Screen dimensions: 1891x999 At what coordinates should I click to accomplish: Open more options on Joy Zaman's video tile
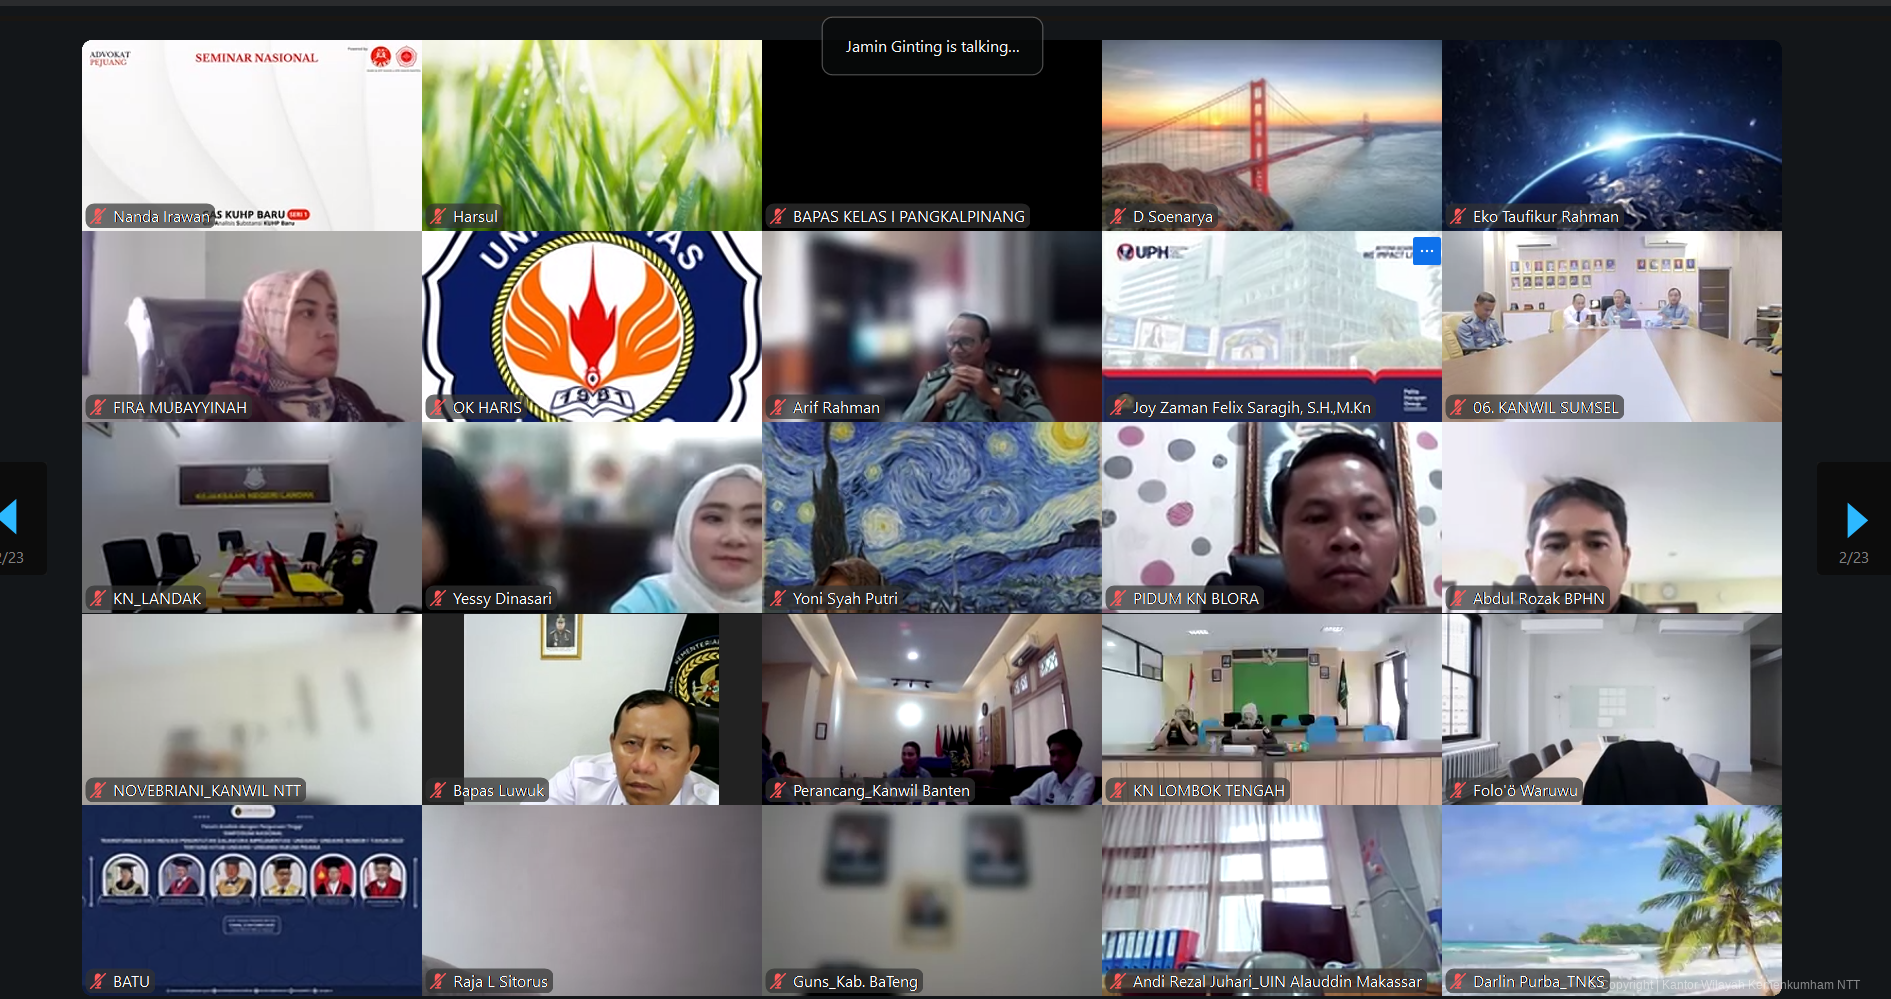point(1426,251)
